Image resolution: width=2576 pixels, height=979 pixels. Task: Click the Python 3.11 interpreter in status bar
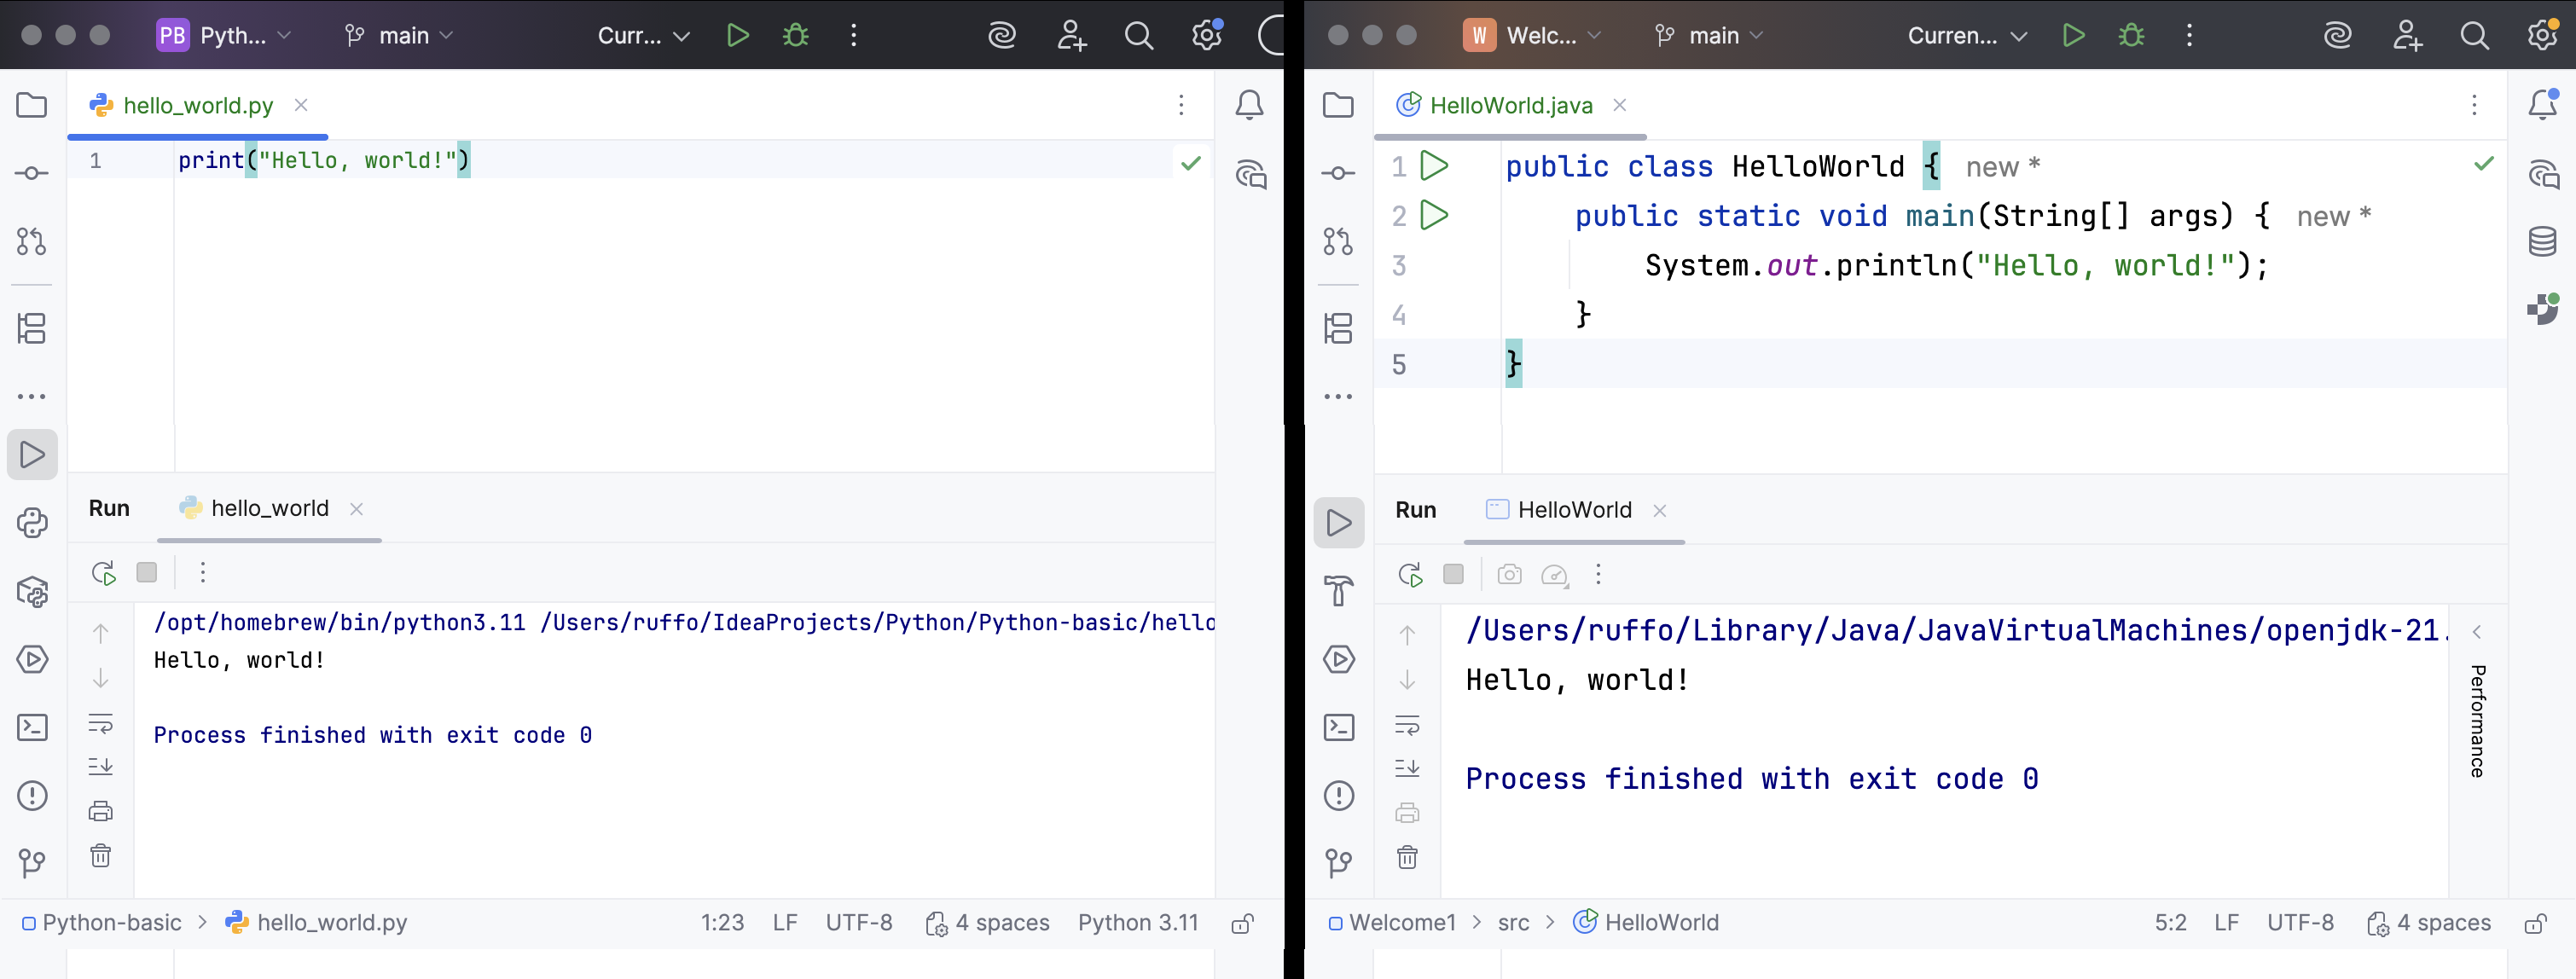click(1137, 923)
